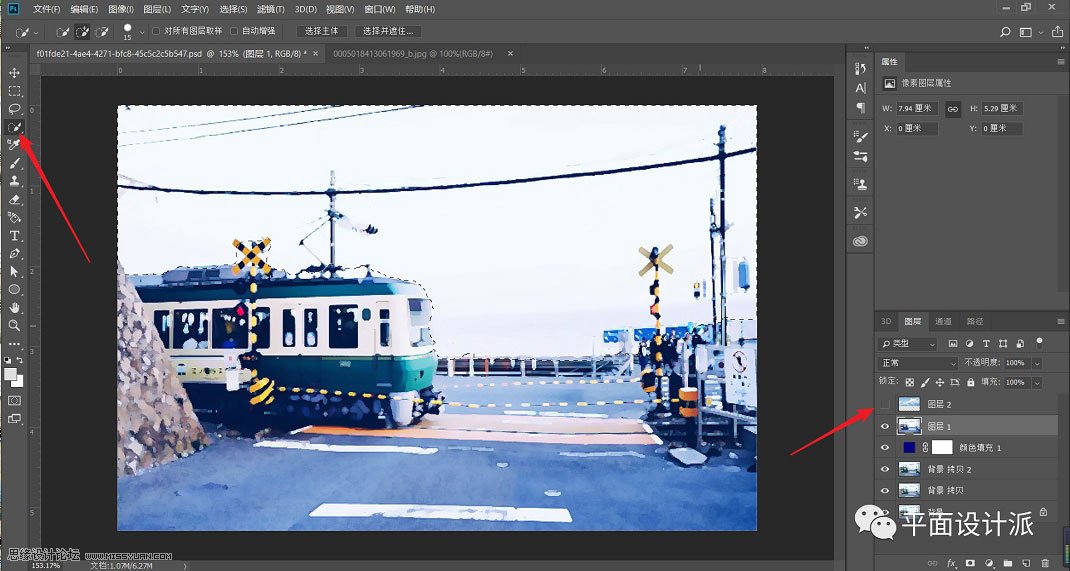Select the Move tool

(x=14, y=73)
